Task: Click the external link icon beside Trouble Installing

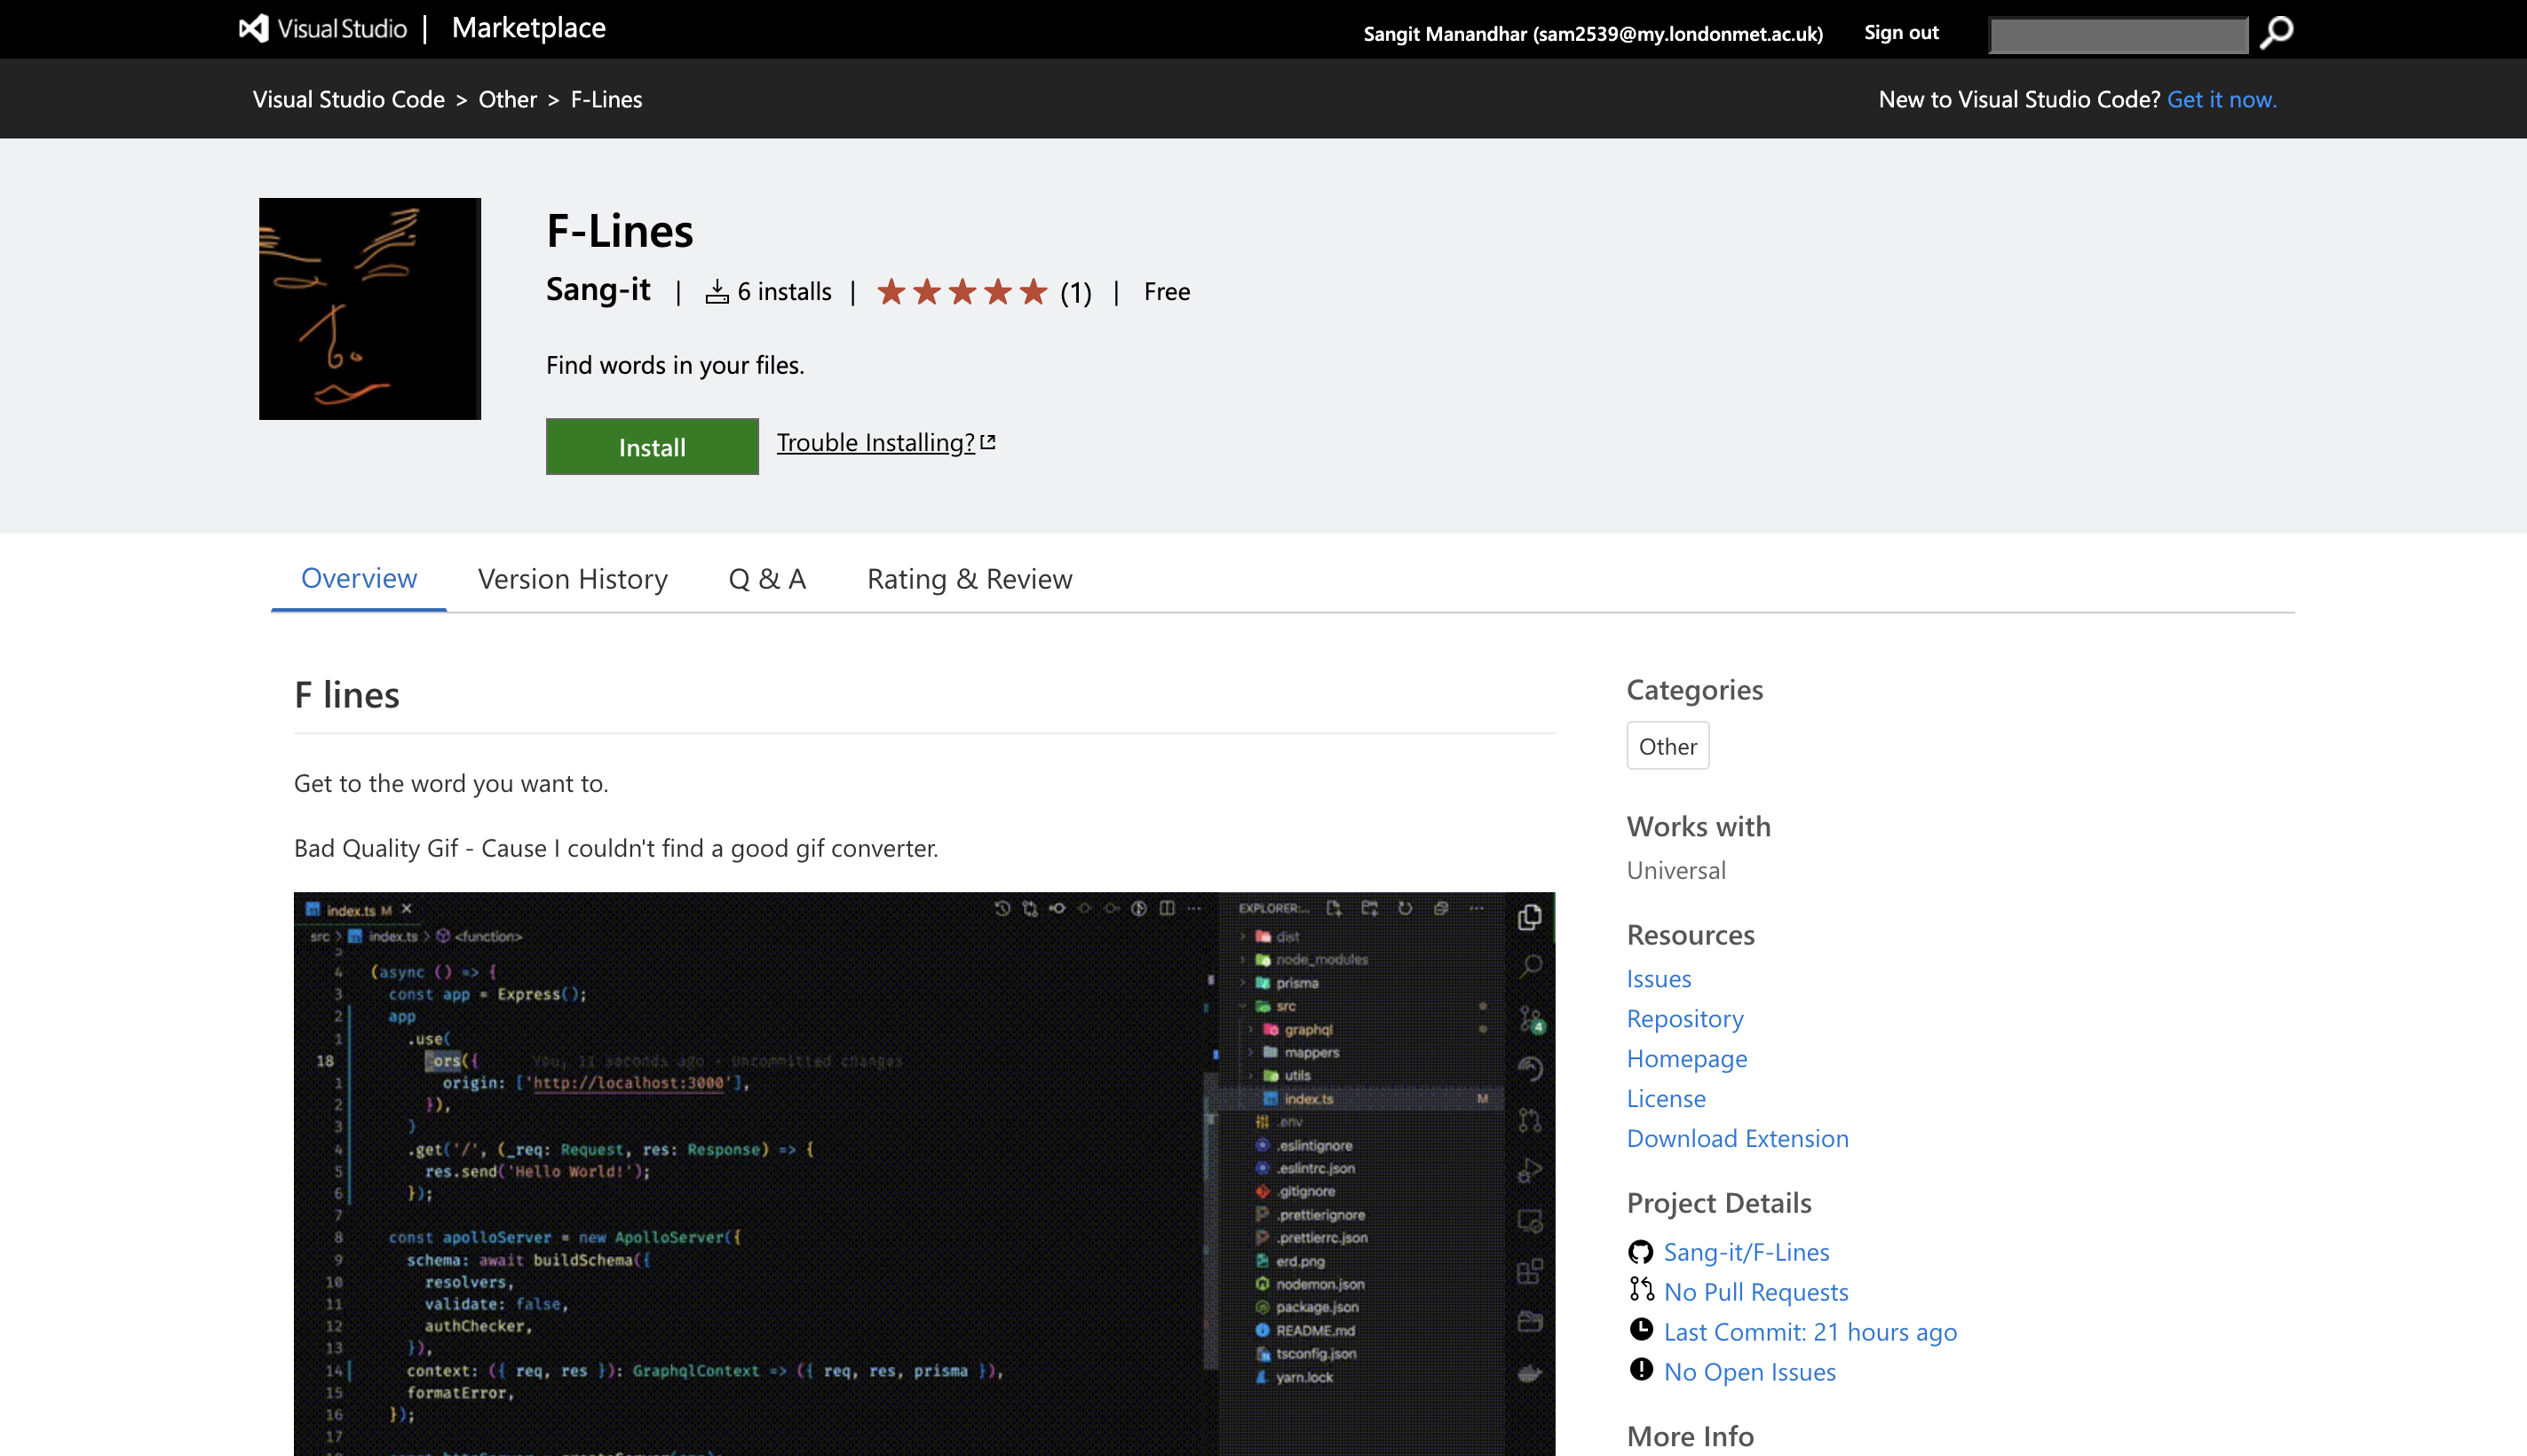Action: (988, 442)
